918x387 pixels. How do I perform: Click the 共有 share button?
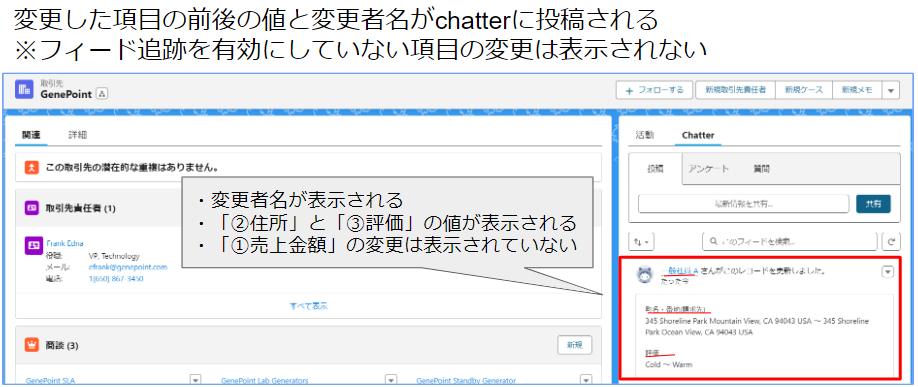(874, 204)
